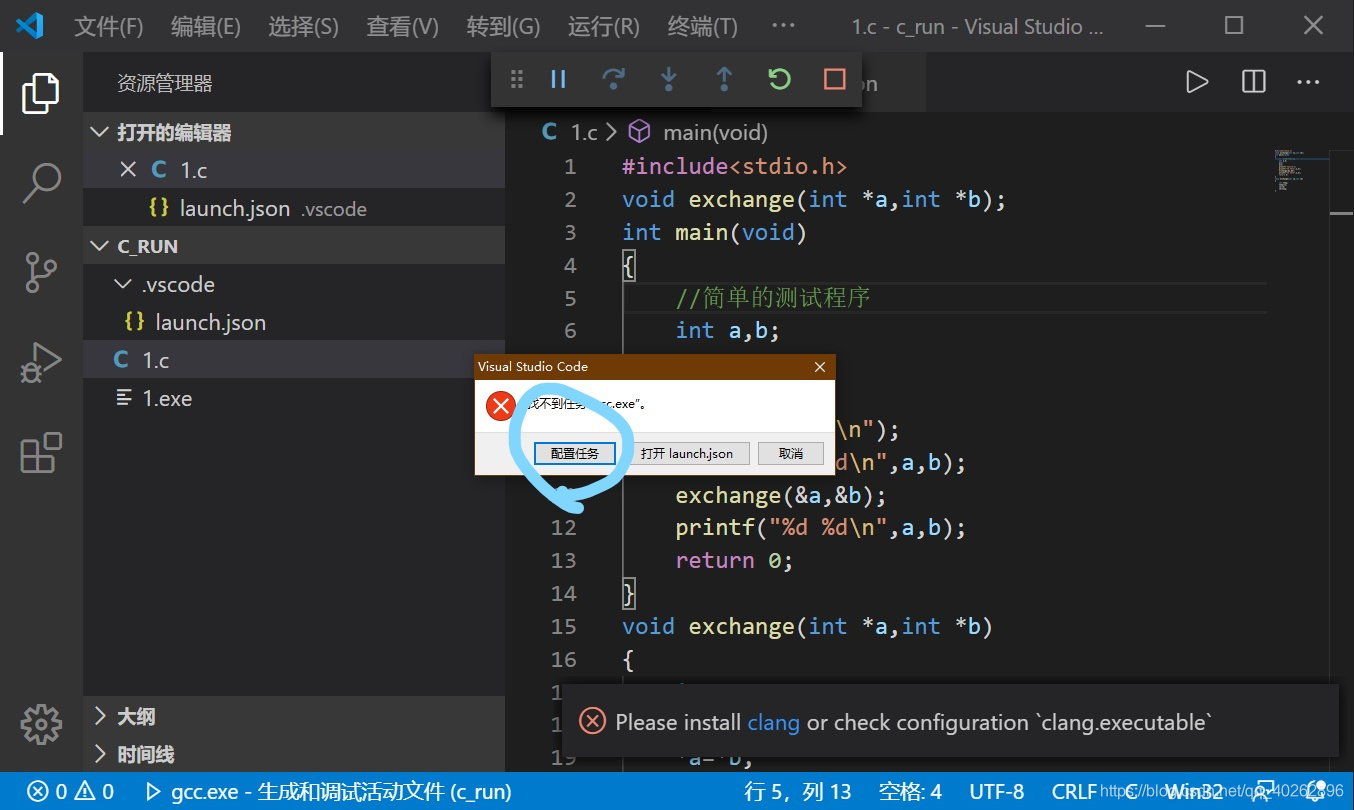Click the VS Code logo icon
The width and height of the screenshot is (1354, 810).
31,25
